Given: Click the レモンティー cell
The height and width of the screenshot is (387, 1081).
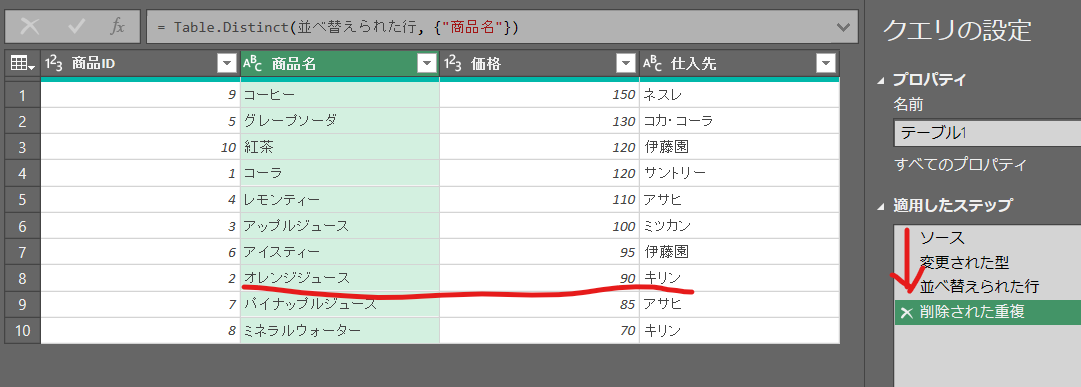Looking at the screenshot, I should tap(340, 200).
